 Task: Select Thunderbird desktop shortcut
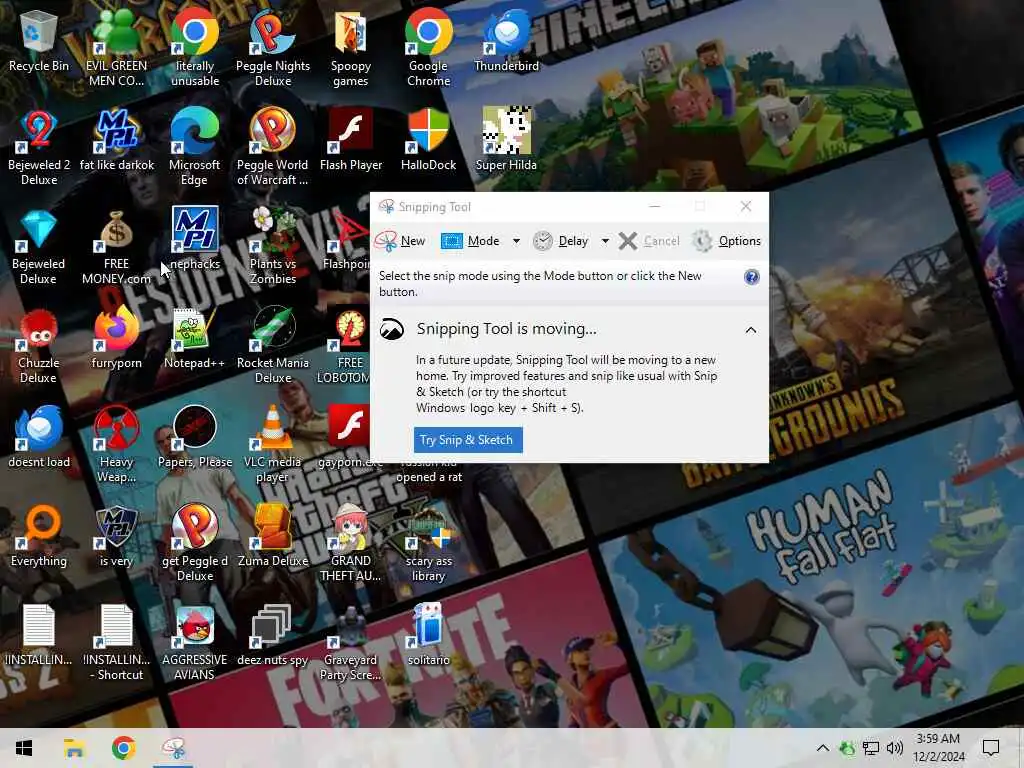[507, 40]
